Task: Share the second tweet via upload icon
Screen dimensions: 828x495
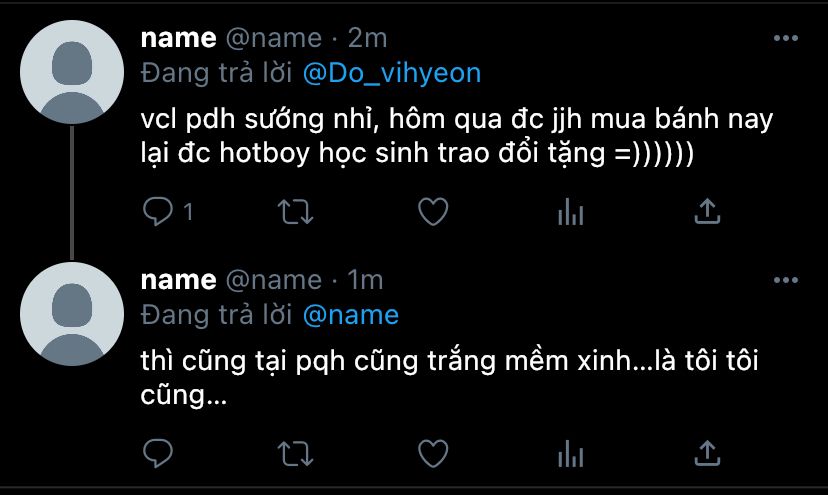Action: click(707, 453)
